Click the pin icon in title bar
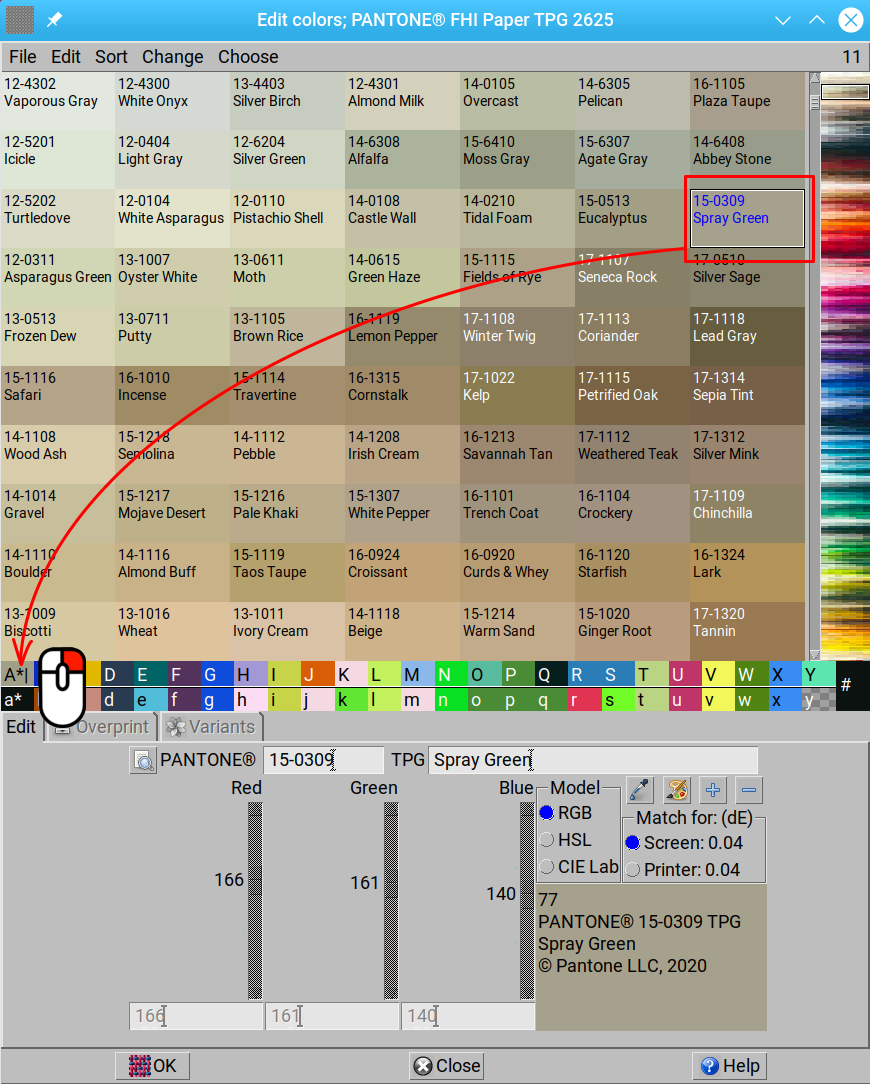The width and height of the screenshot is (870, 1084). pyautogui.click(x=55, y=19)
